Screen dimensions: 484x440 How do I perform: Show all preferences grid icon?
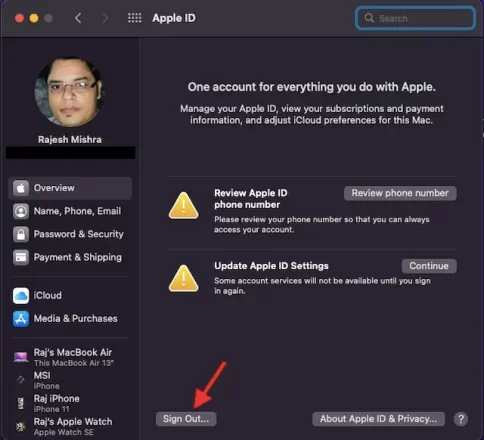[135, 18]
